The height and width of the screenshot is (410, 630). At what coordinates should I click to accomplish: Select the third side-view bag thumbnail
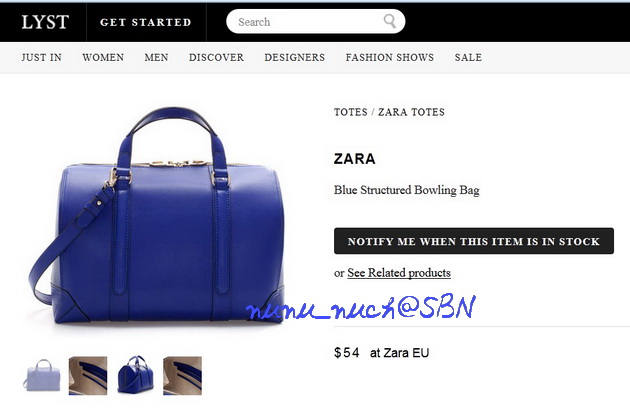point(135,375)
